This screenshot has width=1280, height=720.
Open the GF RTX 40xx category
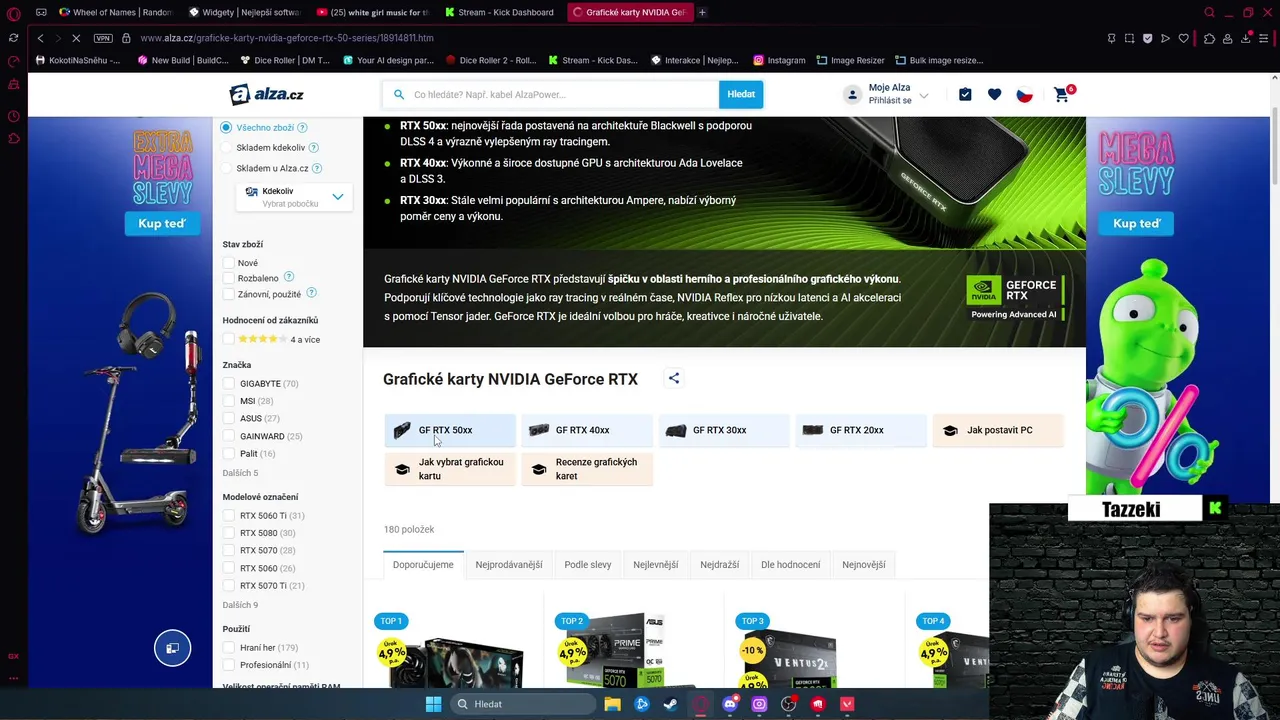click(x=587, y=430)
